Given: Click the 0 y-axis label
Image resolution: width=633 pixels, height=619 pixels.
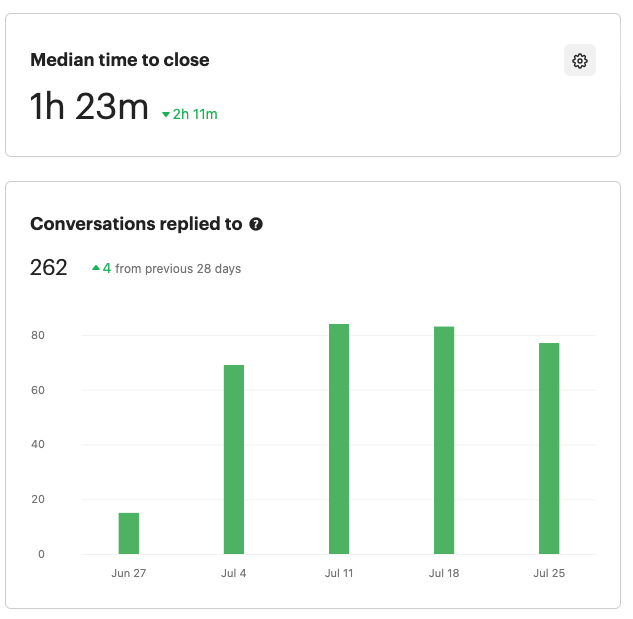Looking at the screenshot, I should (41, 554).
